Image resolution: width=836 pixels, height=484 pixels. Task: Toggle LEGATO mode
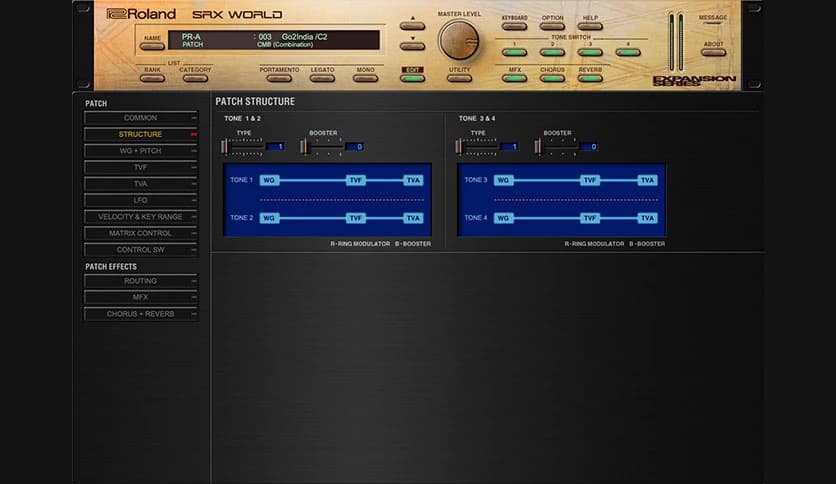(322, 78)
